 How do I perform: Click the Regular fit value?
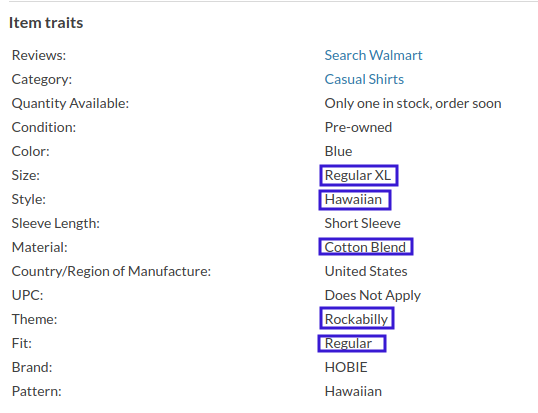[352, 343]
